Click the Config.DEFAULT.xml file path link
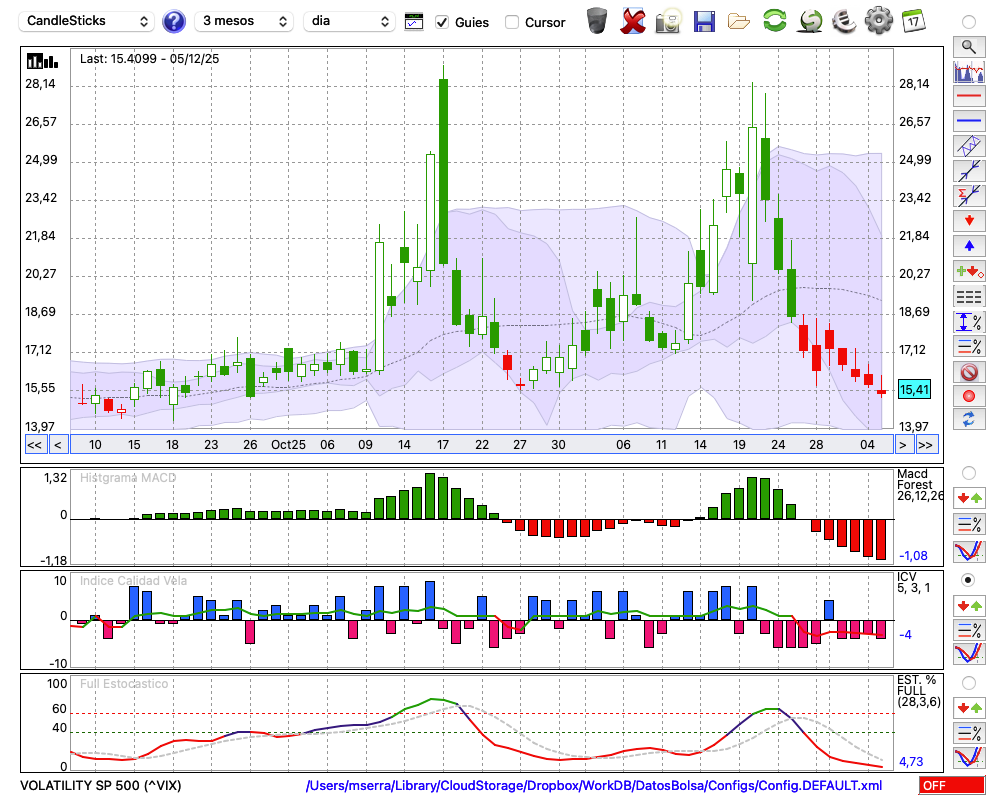Screen dimensions: 1000x800 coord(594,786)
